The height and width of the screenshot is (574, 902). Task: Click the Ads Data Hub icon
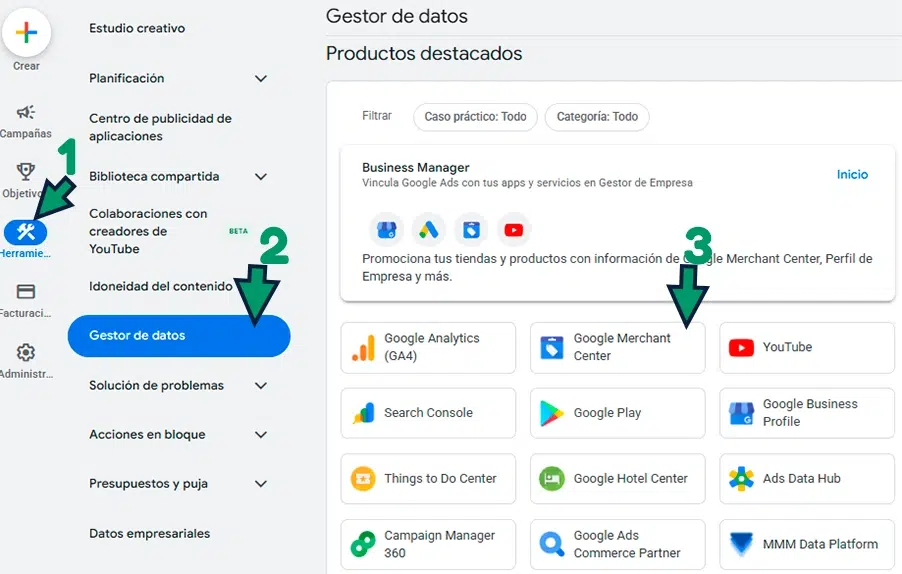[741, 479]
